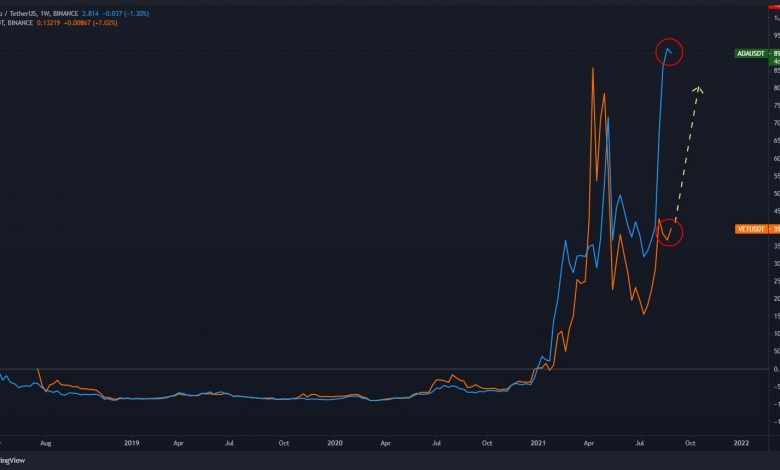Click the Aug label on time axis
The height and width of the screenshot is (470, 780).
click(x=44, y=441)
